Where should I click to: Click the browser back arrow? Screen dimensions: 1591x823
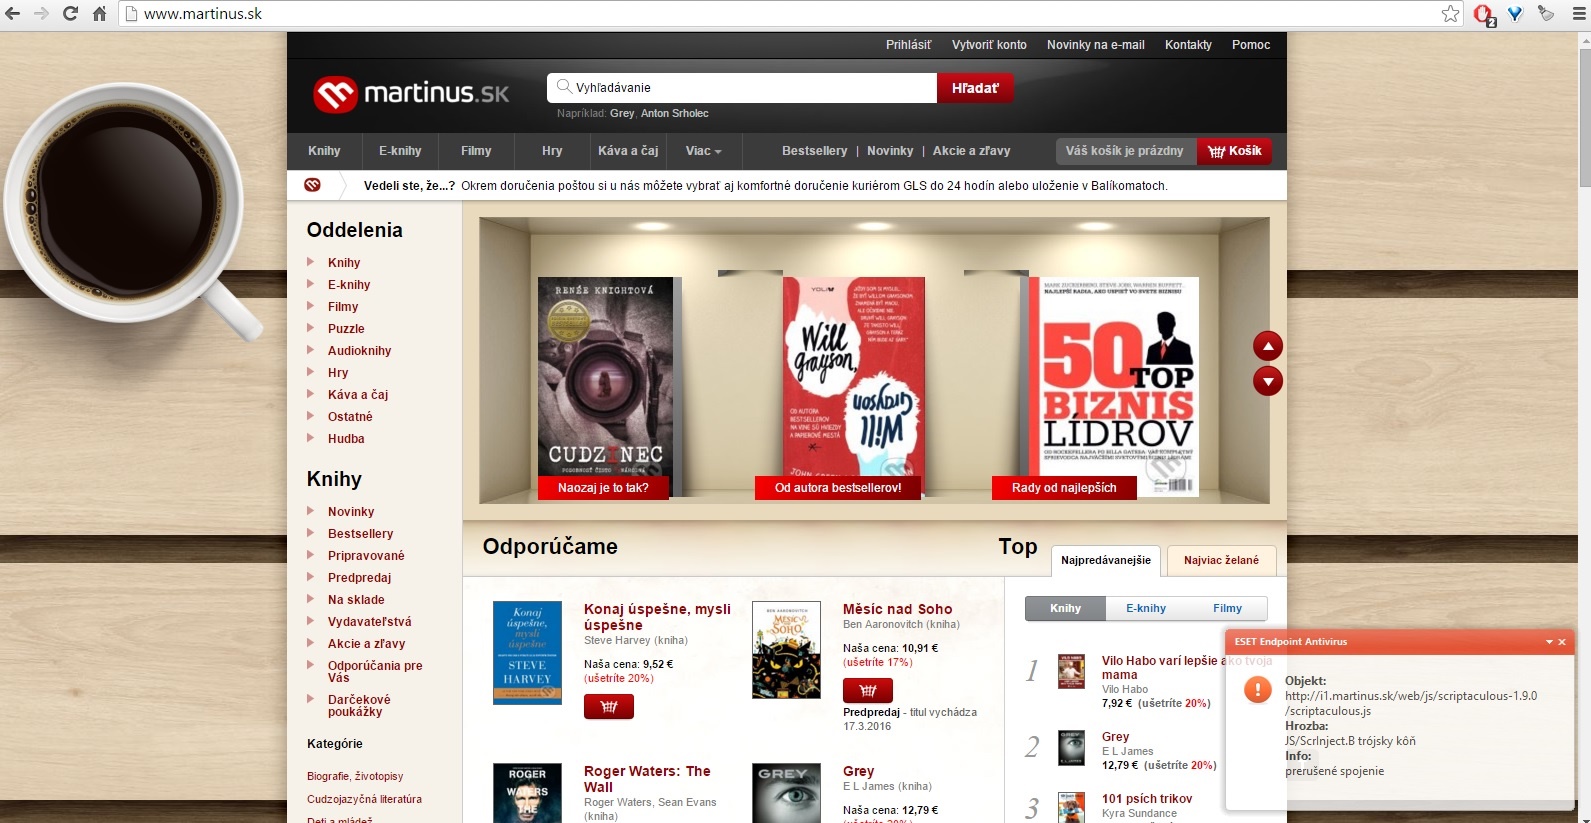coord(13,14)
